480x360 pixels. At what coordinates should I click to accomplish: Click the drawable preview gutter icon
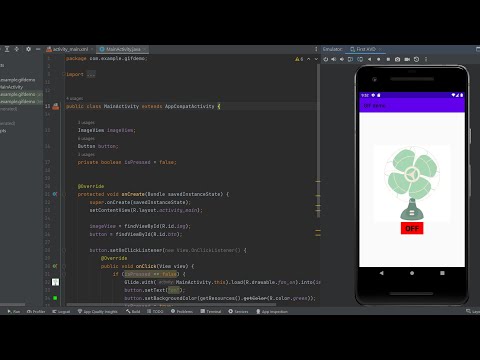pos(55,282)
